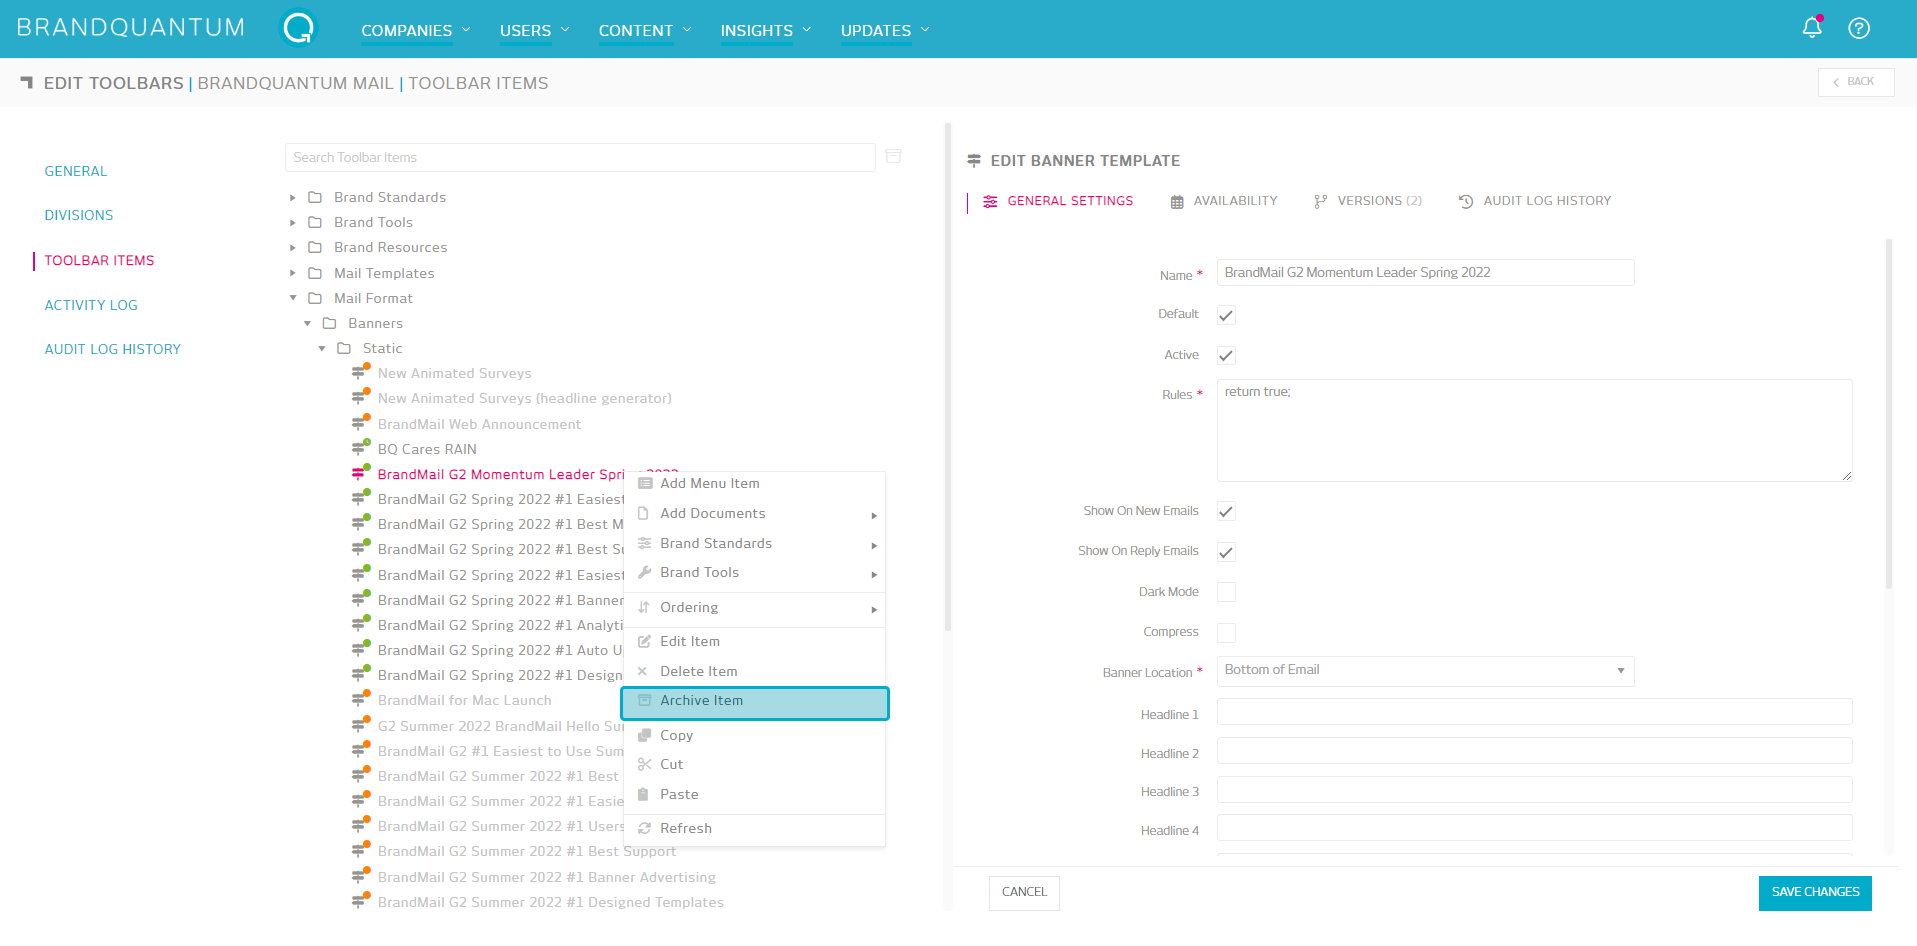
Task: Click the Back button
Action: (x=1855, y=82)
